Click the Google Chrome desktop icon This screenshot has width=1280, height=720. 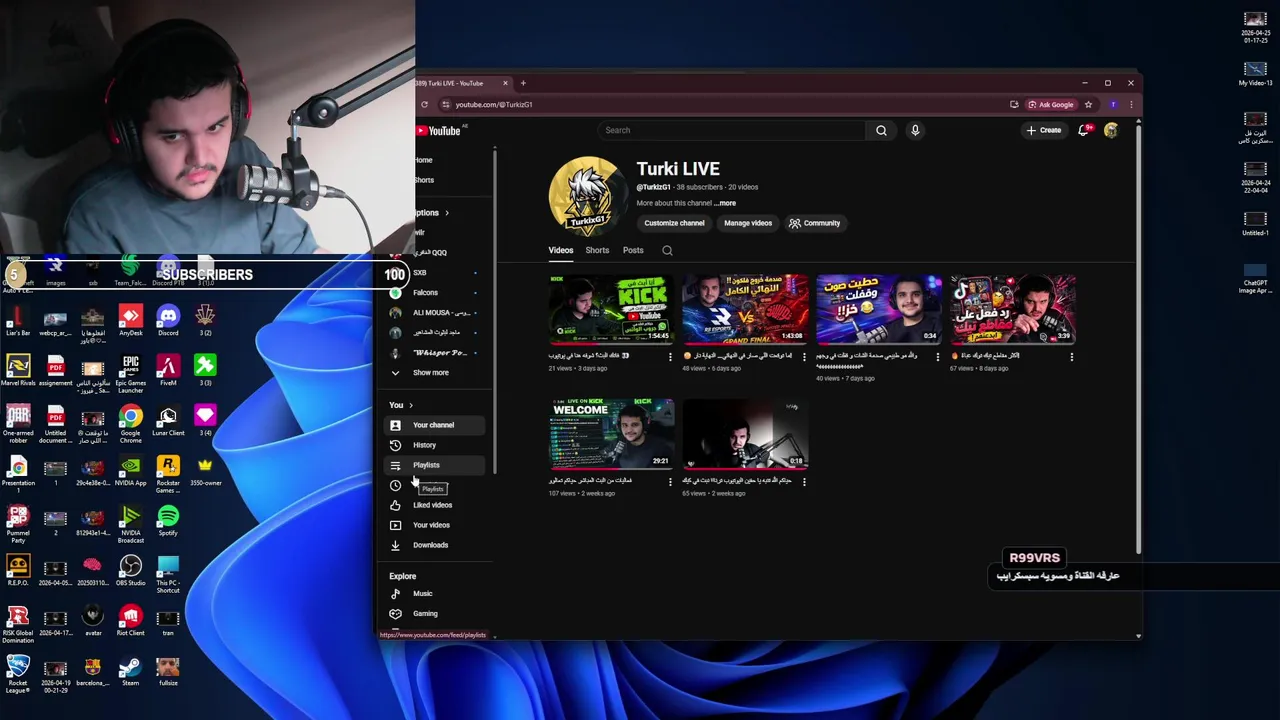[x=130, y=423]
